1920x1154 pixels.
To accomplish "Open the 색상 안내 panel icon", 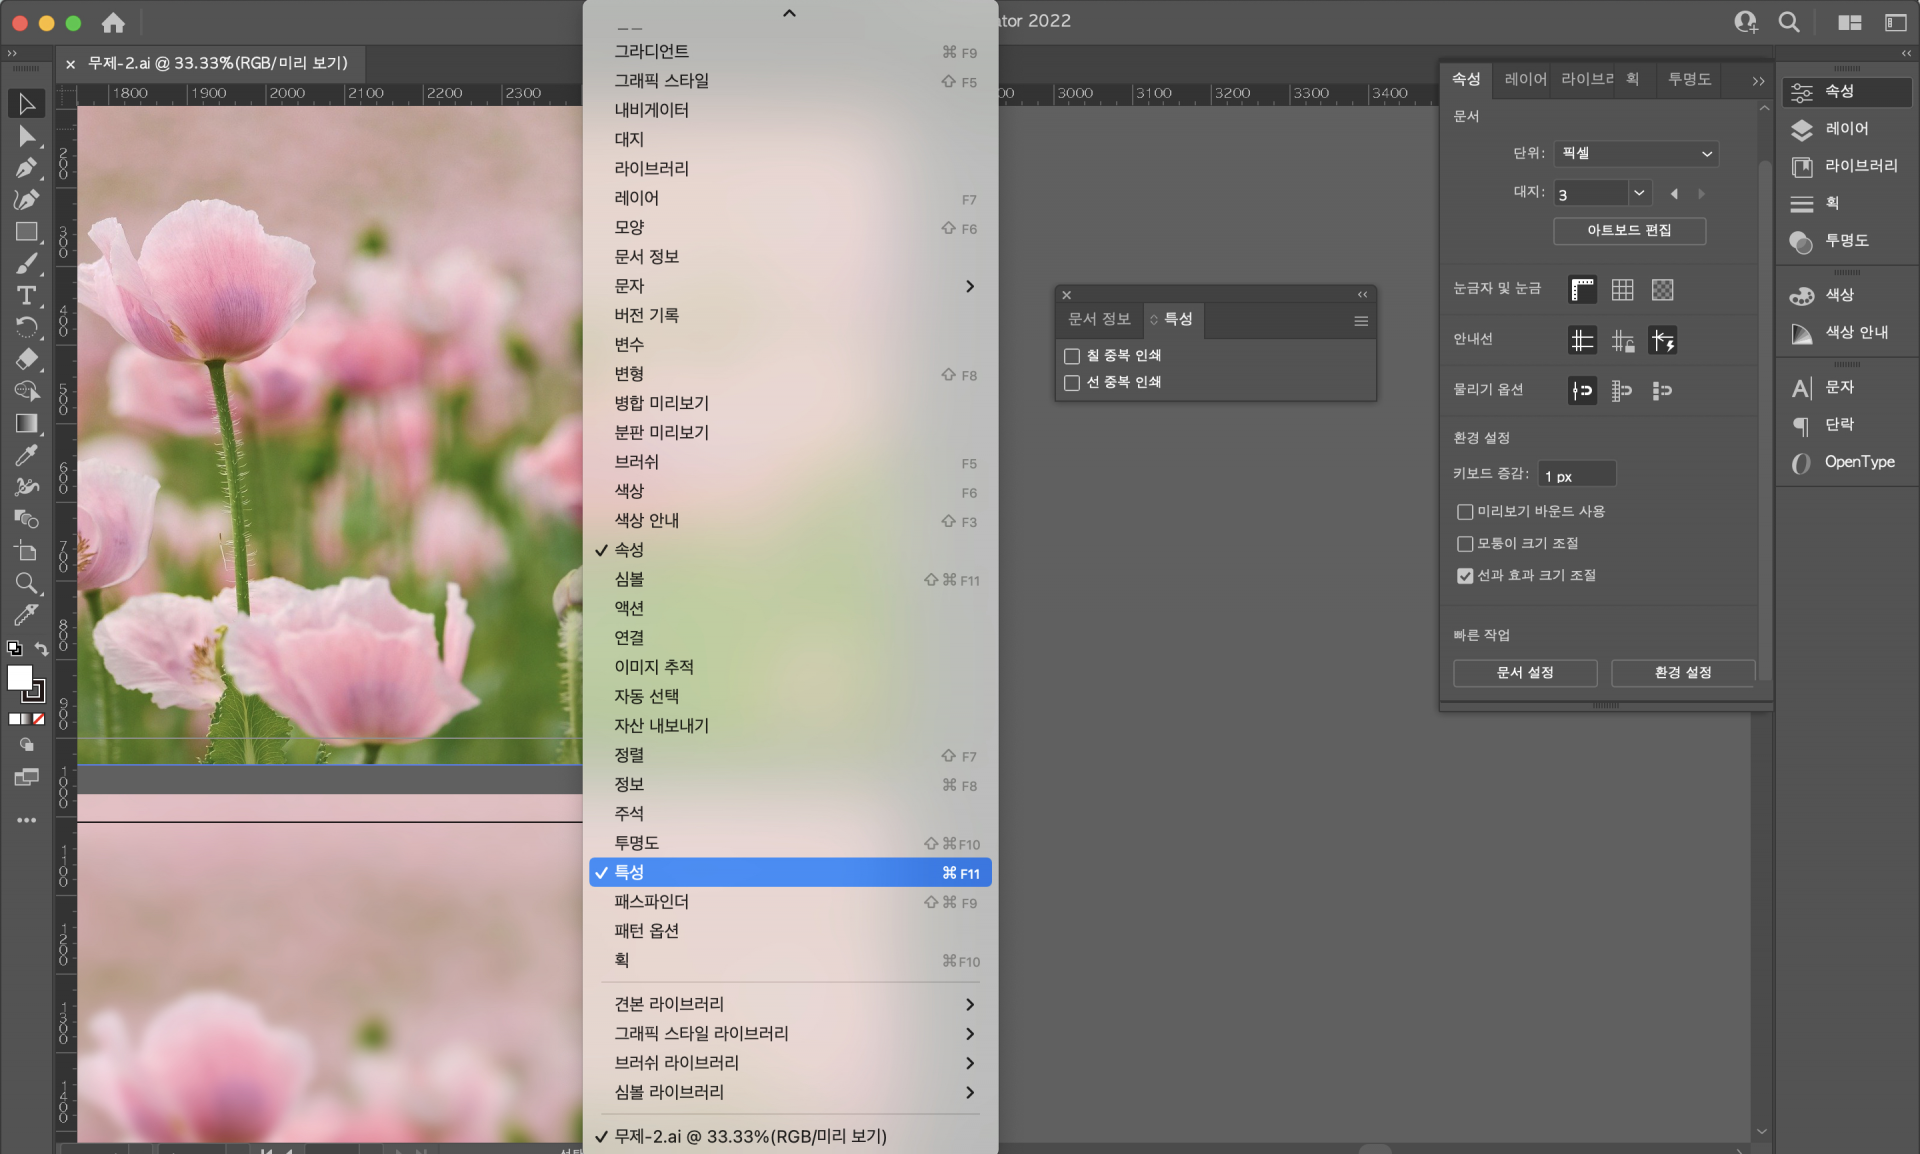I will point(1802,333).
